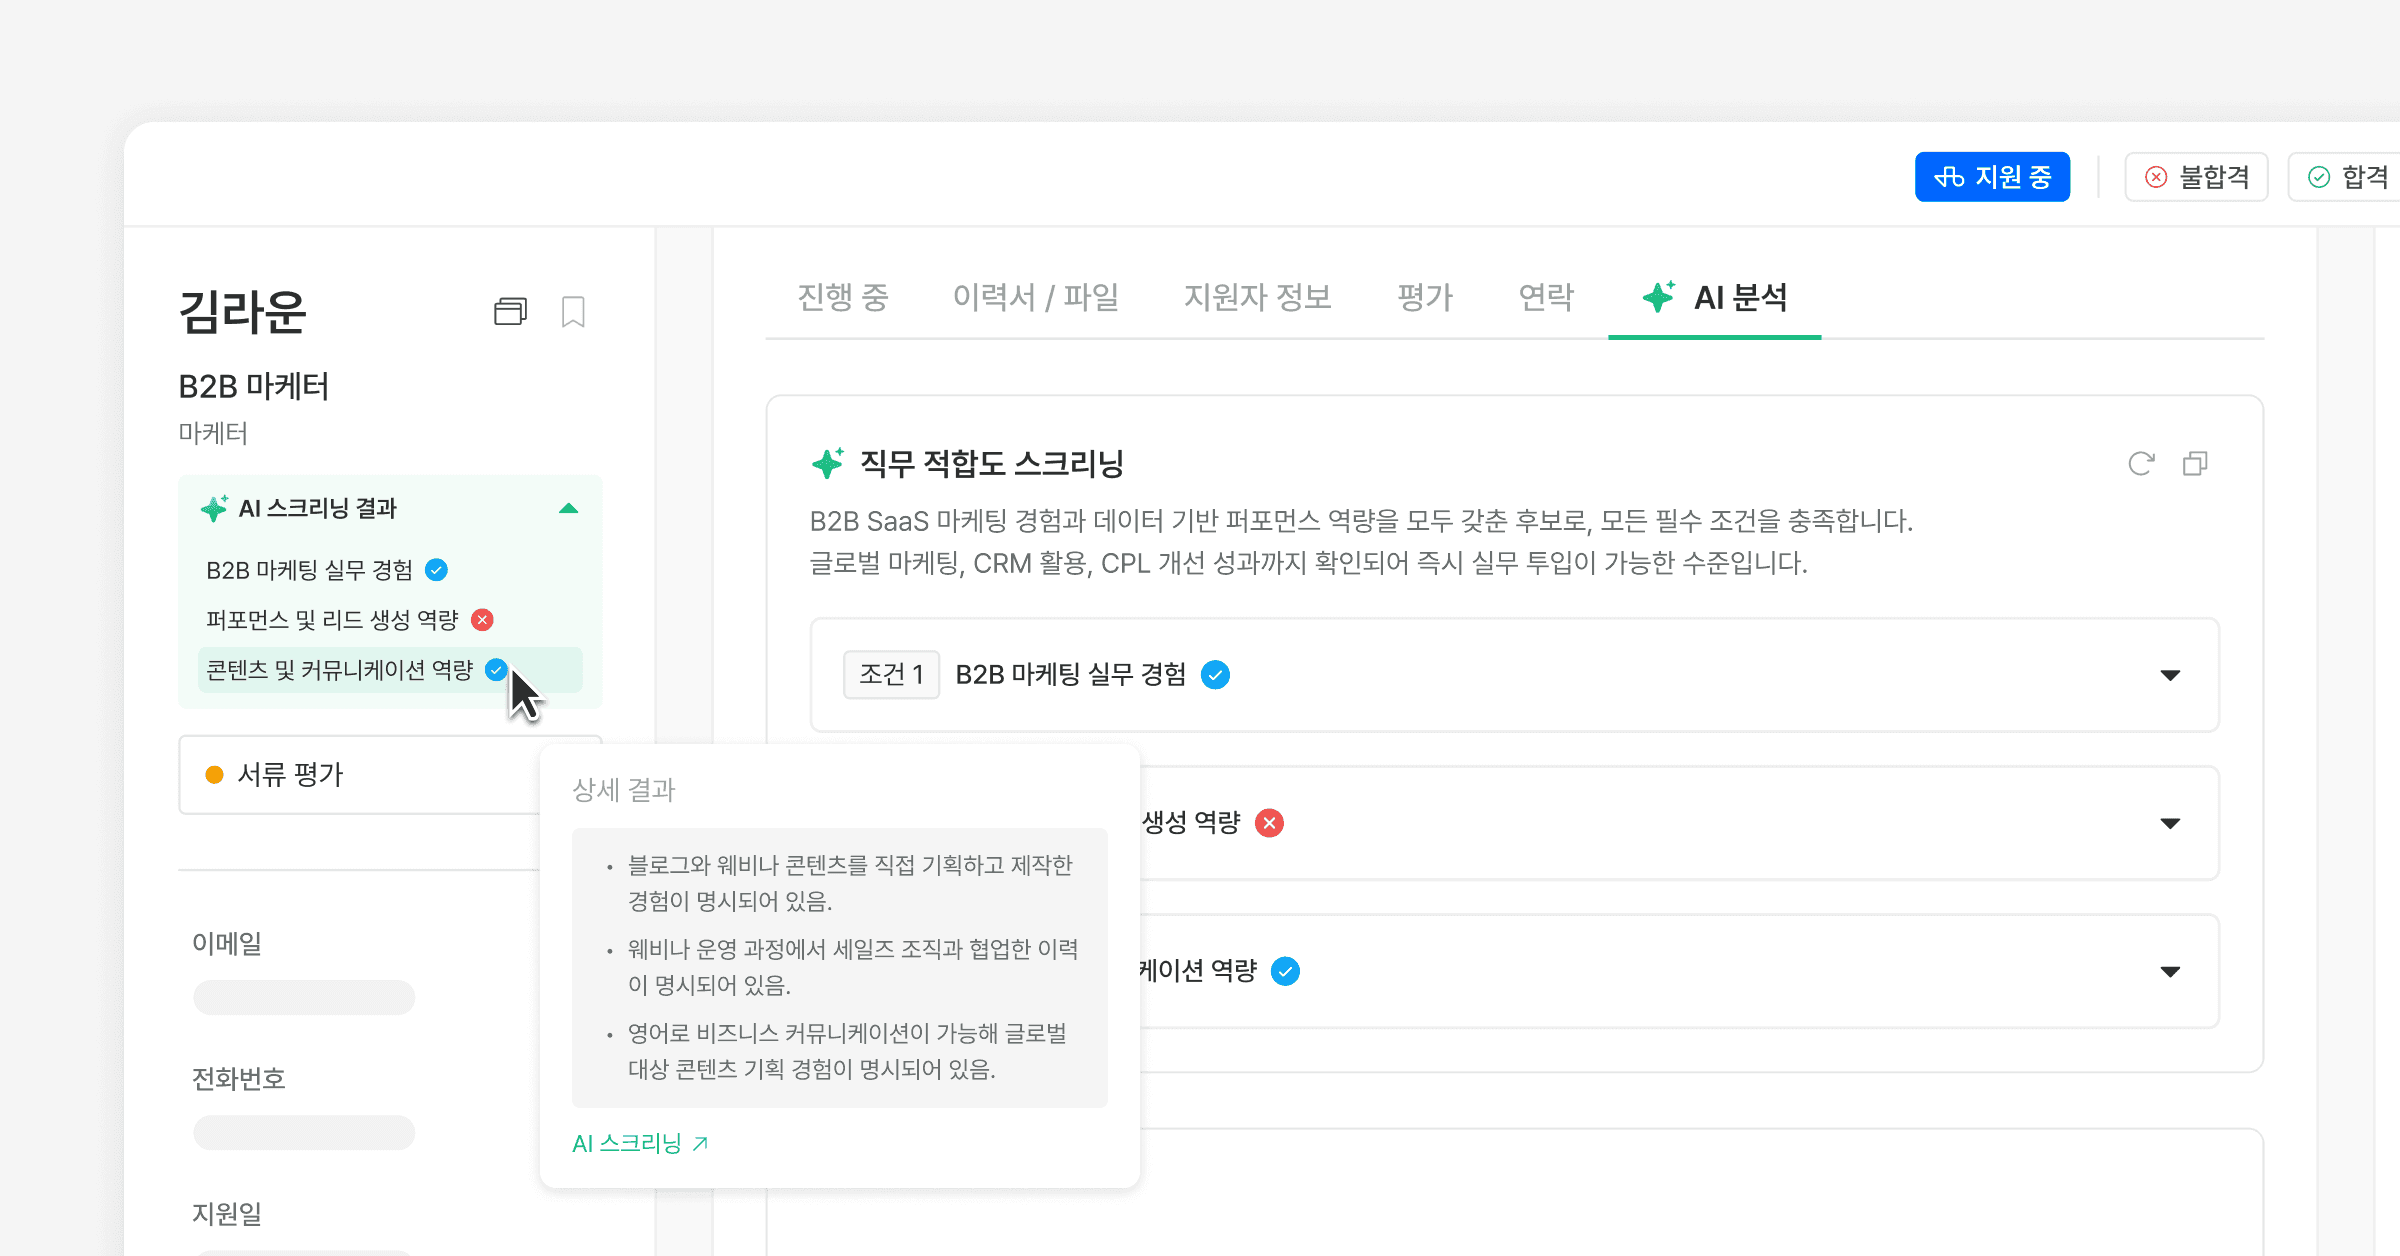Expand the 케이션 역량 condition row

tap(2169, 970)
